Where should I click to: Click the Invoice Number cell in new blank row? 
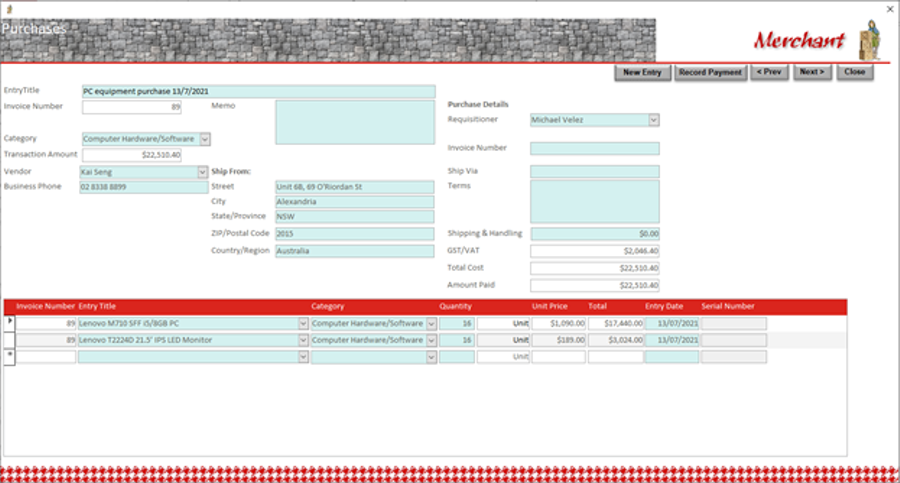coord(46,357)
